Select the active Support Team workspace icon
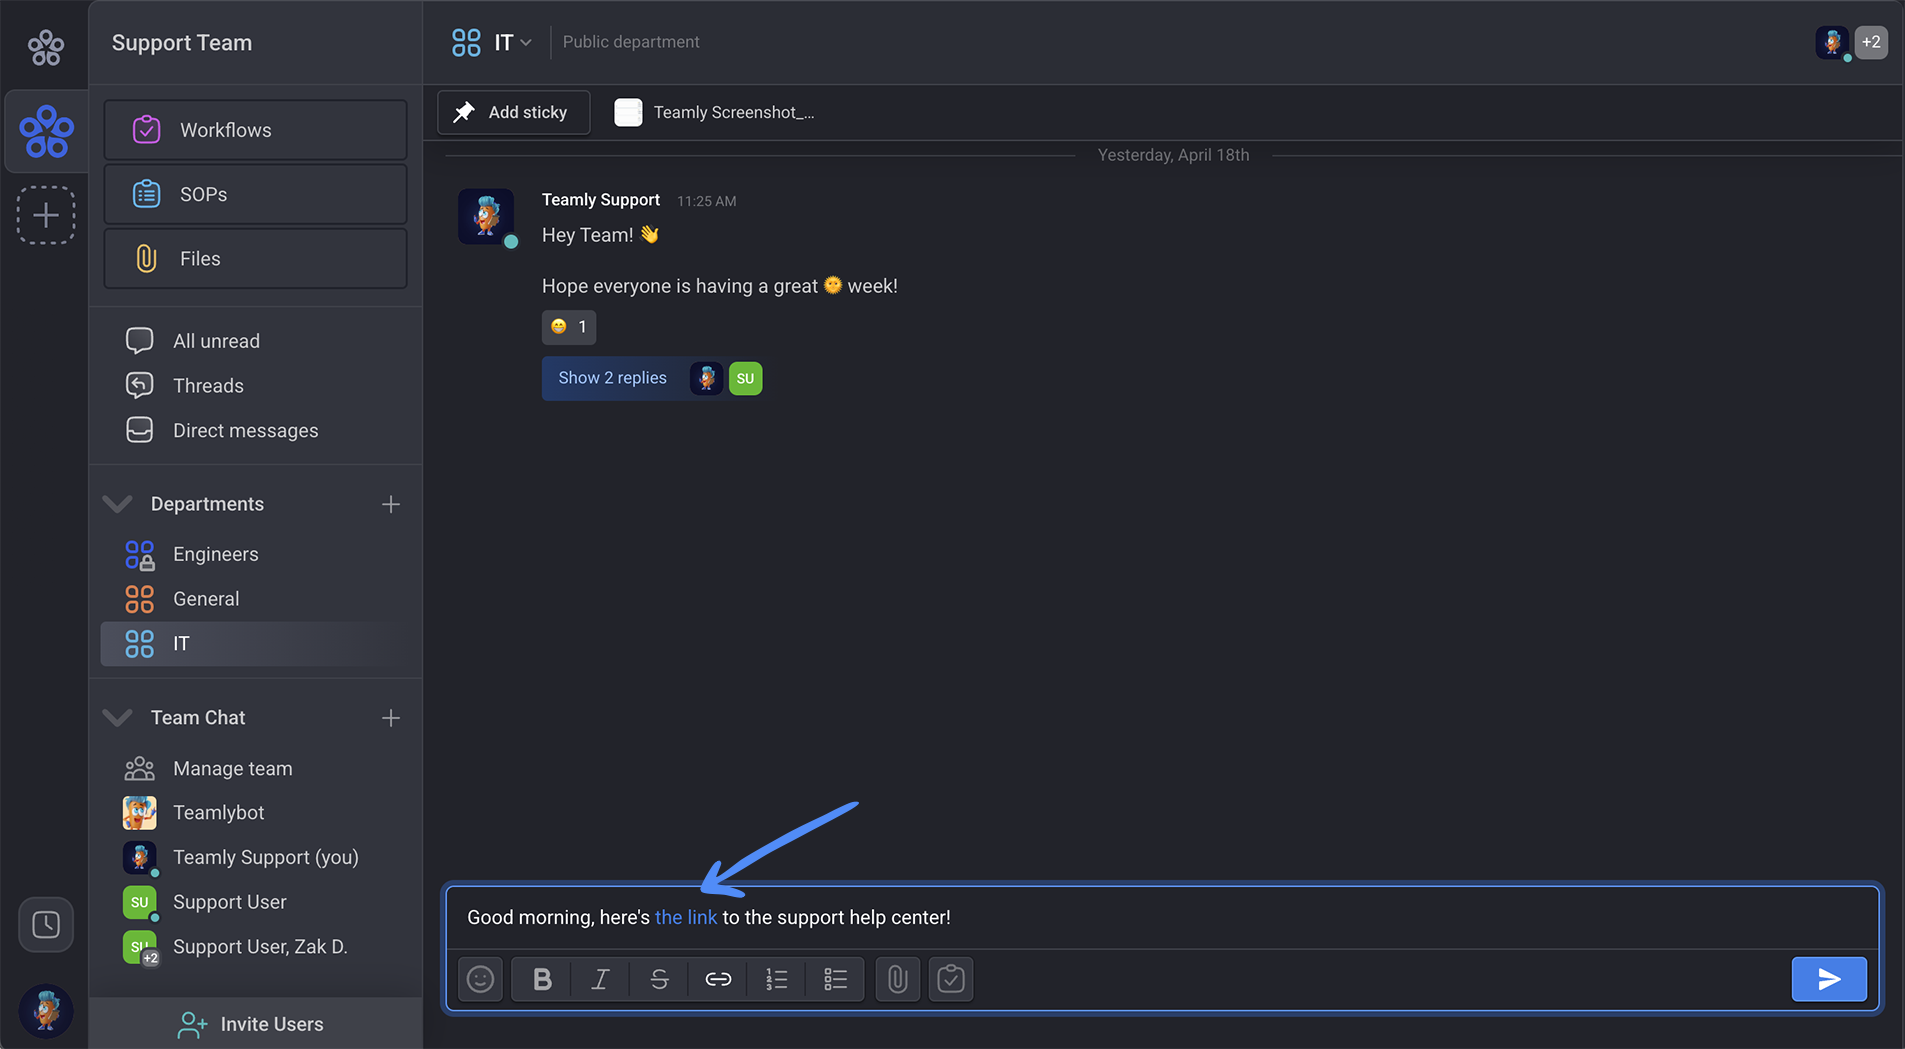The image size is (1905, 1049). pos(46,131)
